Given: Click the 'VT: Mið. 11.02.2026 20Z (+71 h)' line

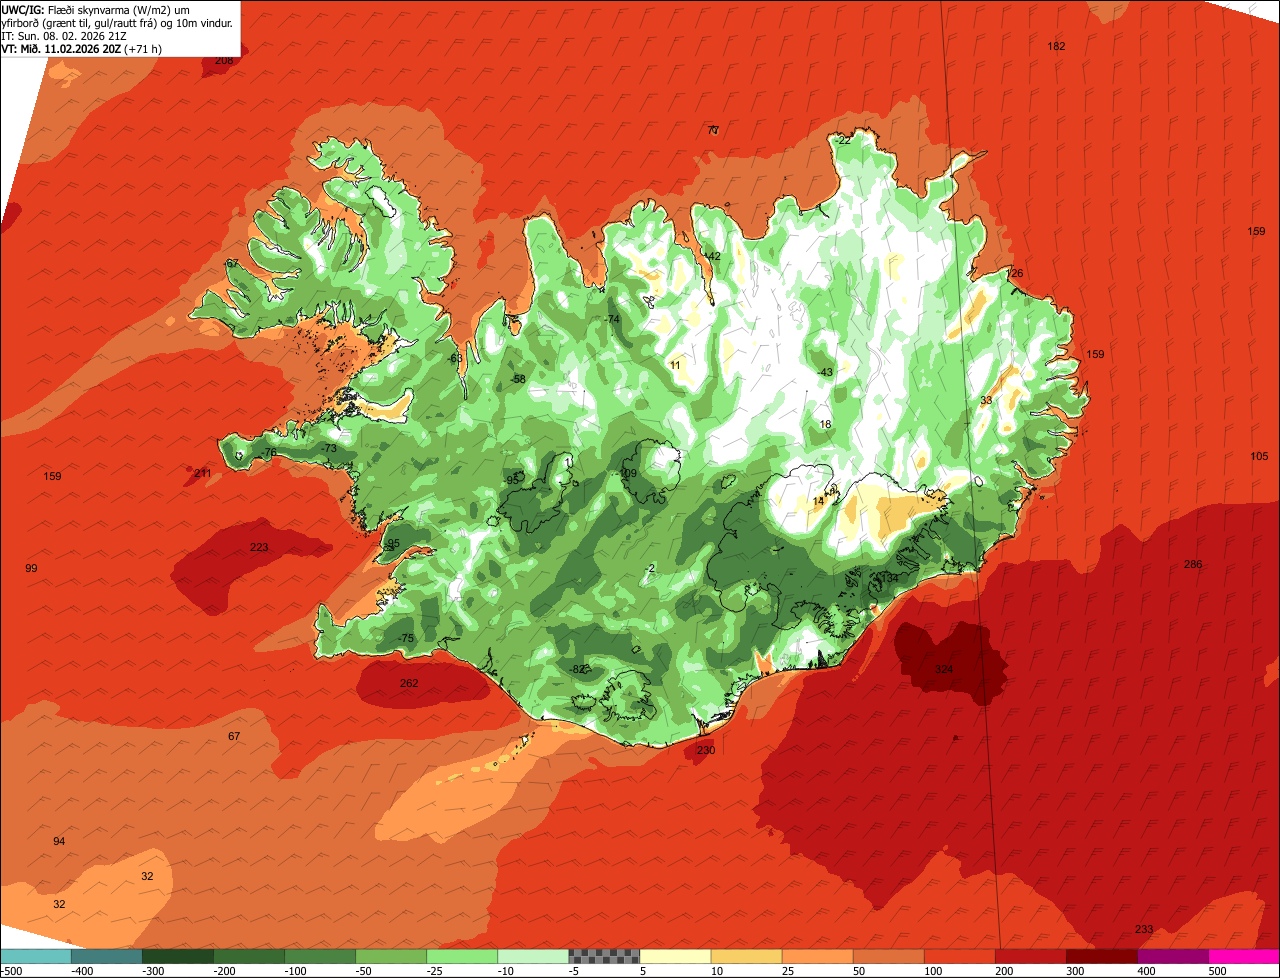Looking at the screenshot, I should [x=82, y=49].
